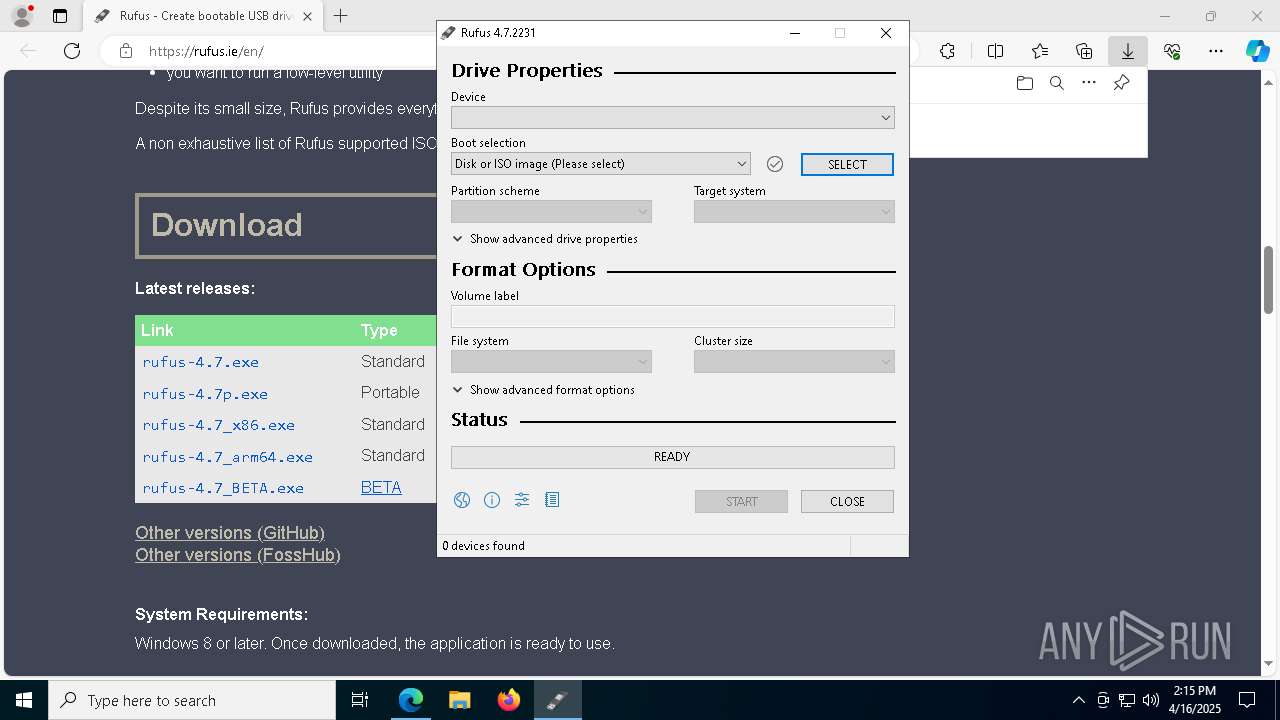The height and width of the screenshot is (720, 1280).
Task: Open the BETA type link
Action: tap(381, 487)
